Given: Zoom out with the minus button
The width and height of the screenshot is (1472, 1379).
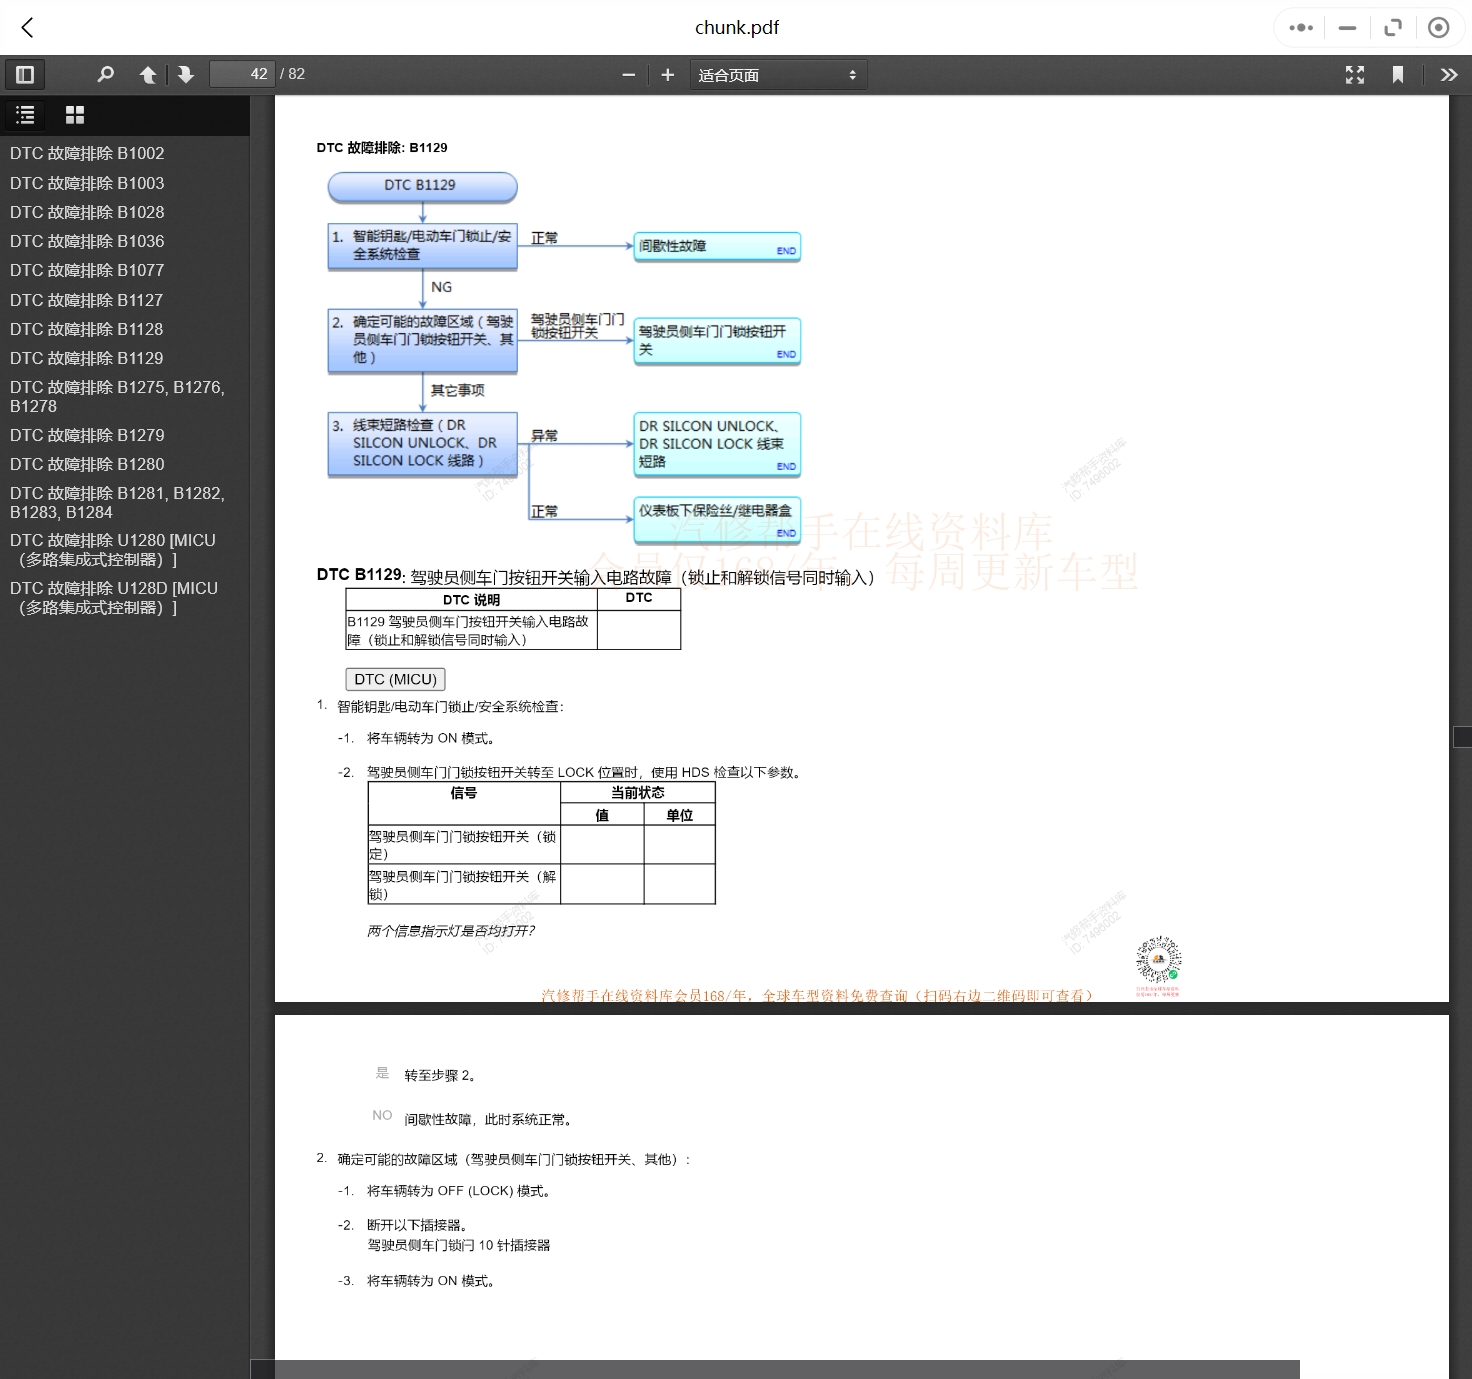Looking at the screenshot, I should pos(628,75).
